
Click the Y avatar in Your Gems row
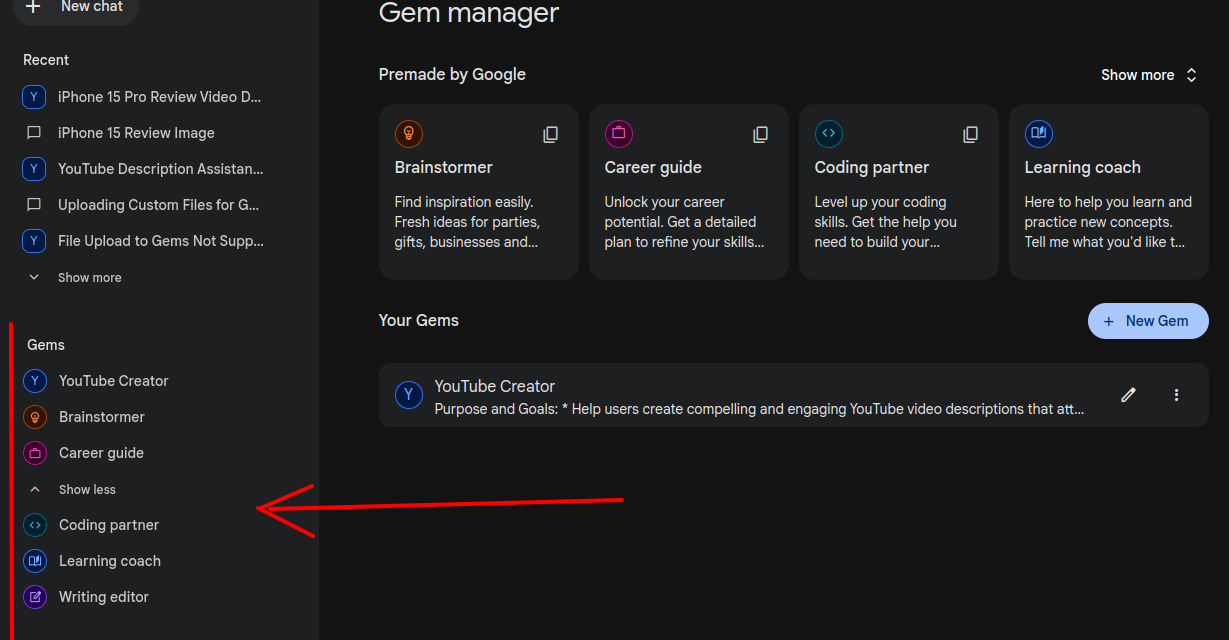pos(409,395)
